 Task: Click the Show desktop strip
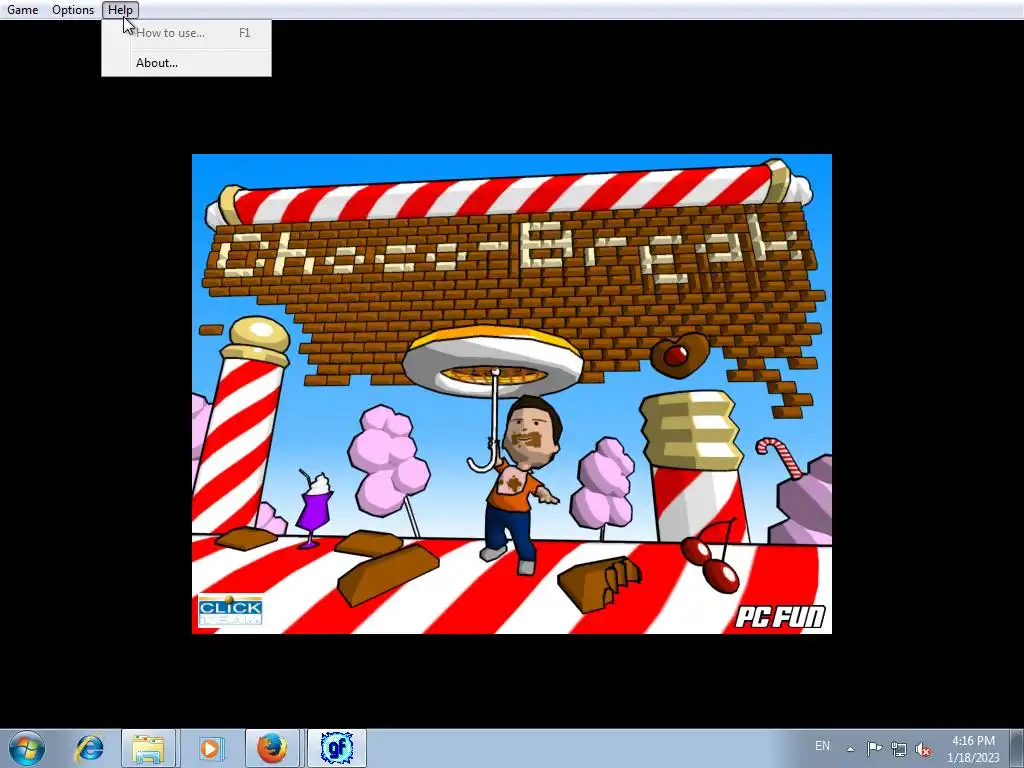[1019, 748]
